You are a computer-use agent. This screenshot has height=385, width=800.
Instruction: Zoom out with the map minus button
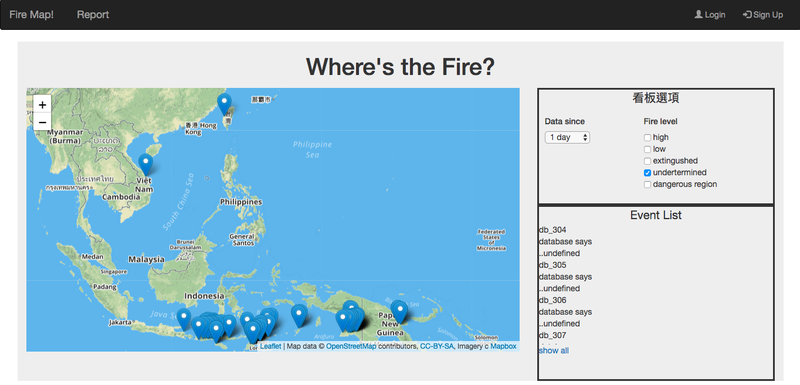point(42,122)
